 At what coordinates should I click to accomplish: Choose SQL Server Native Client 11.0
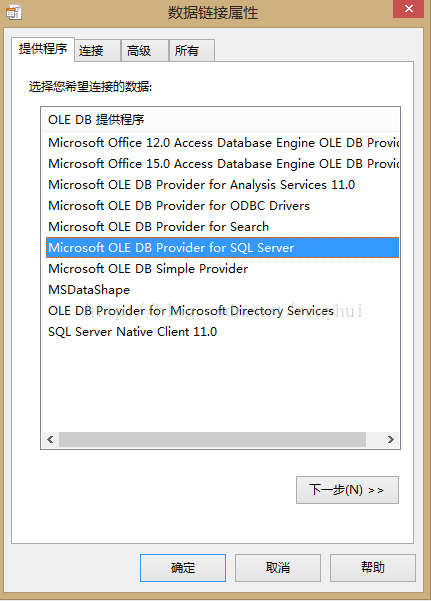[x=222, y=332]
